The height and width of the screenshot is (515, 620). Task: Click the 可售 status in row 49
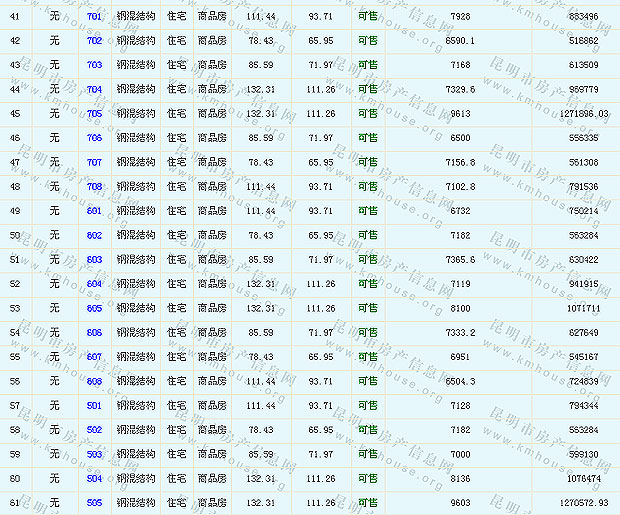click(x=368, y=211)
